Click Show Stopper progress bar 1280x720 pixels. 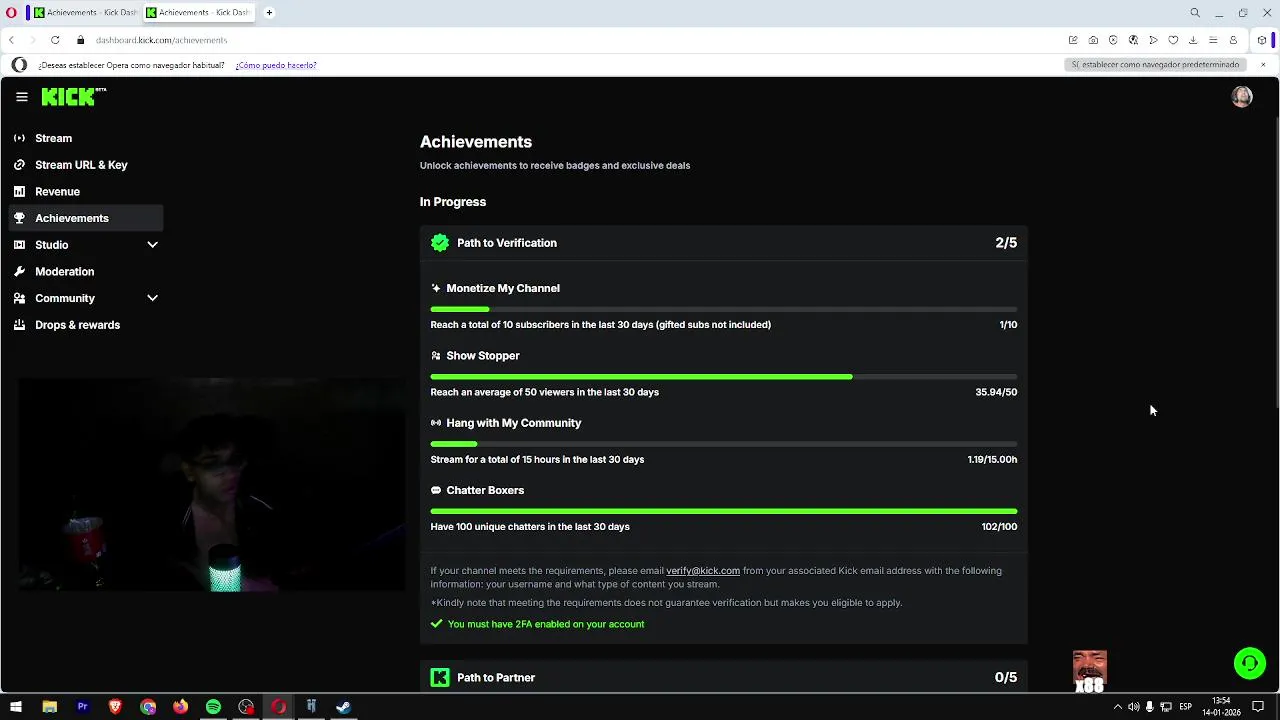tap(724, 377)
